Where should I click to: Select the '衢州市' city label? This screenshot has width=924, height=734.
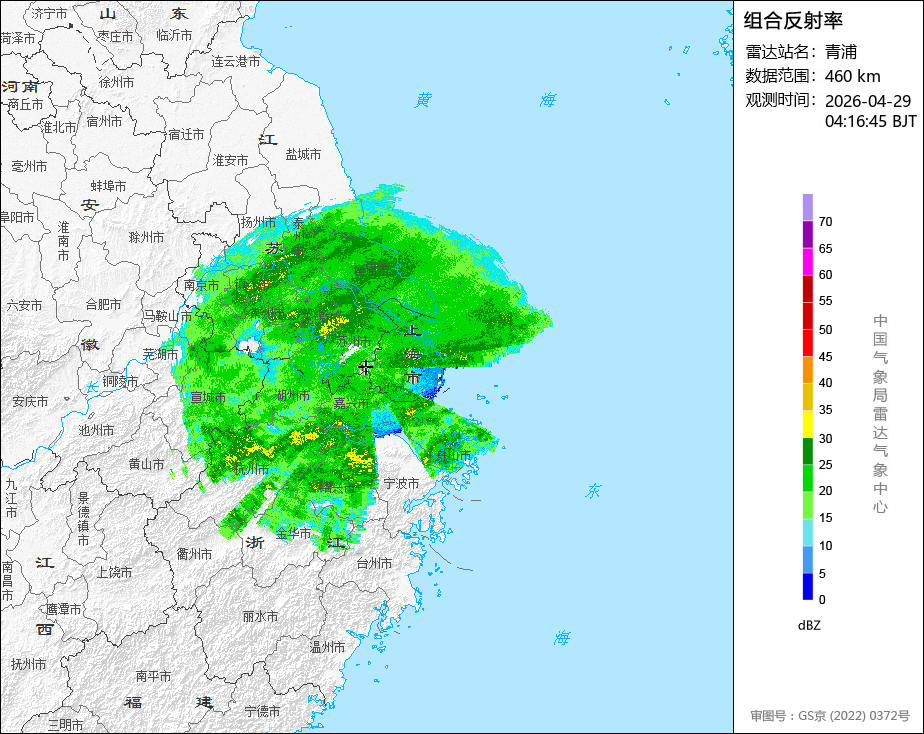tap(194, 554)
